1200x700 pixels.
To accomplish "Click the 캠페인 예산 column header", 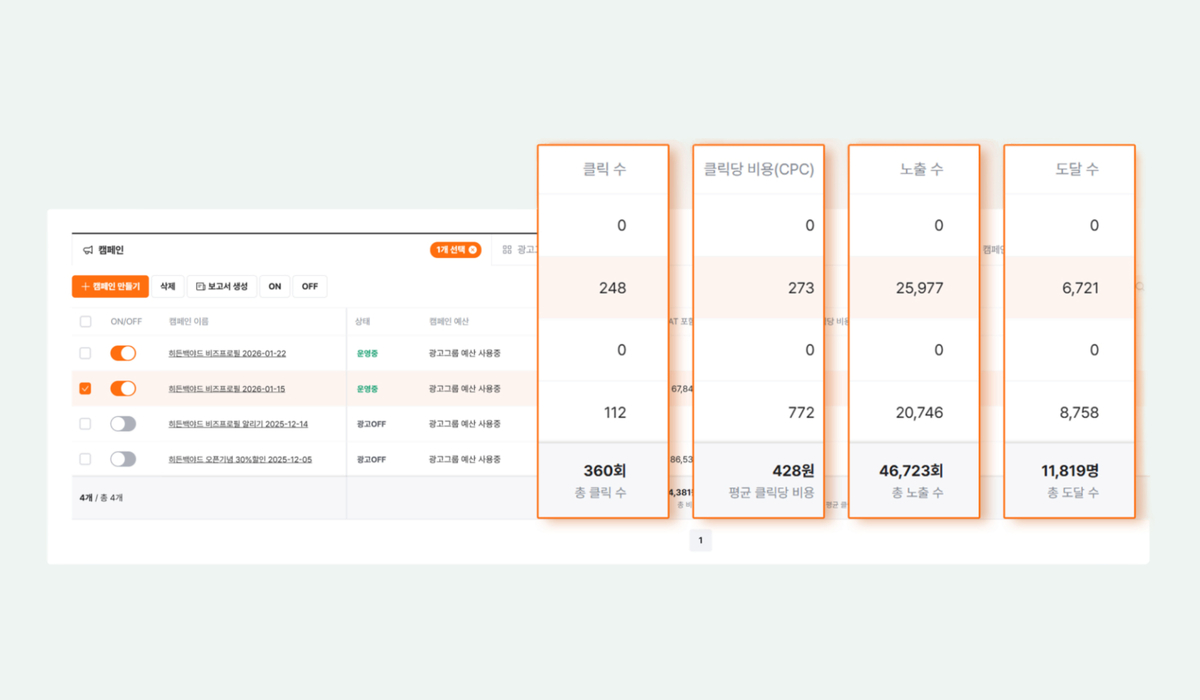I will [448, 321].
